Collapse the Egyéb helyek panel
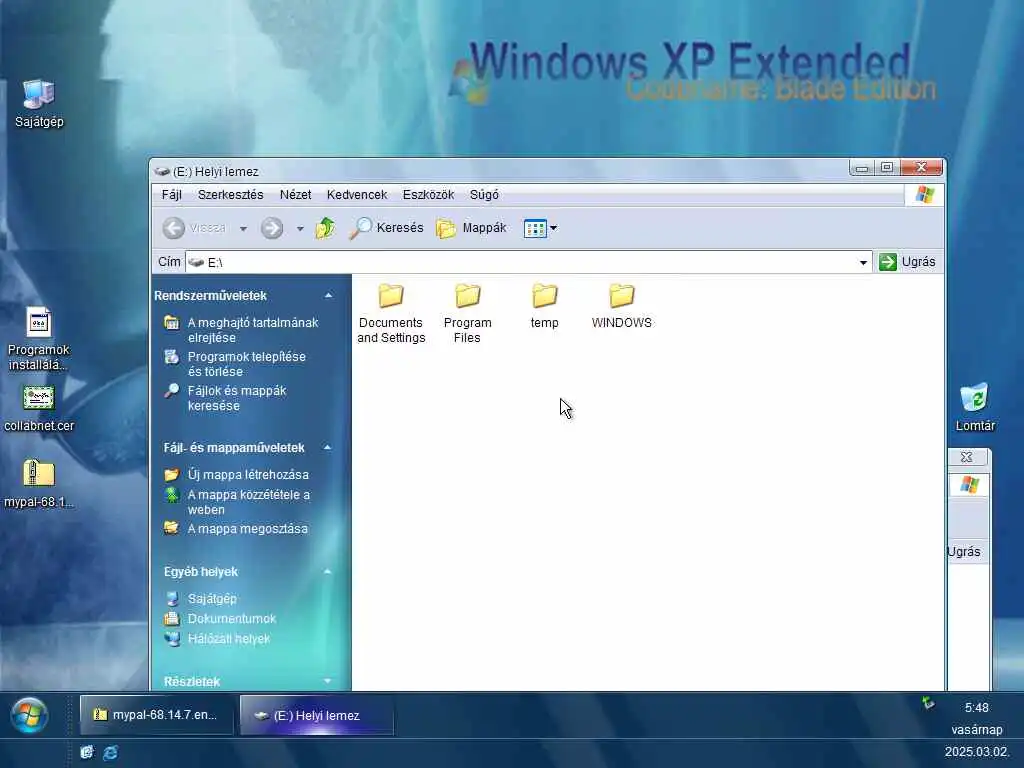This screenshot has height=768, width=1024. pos(328,572)
